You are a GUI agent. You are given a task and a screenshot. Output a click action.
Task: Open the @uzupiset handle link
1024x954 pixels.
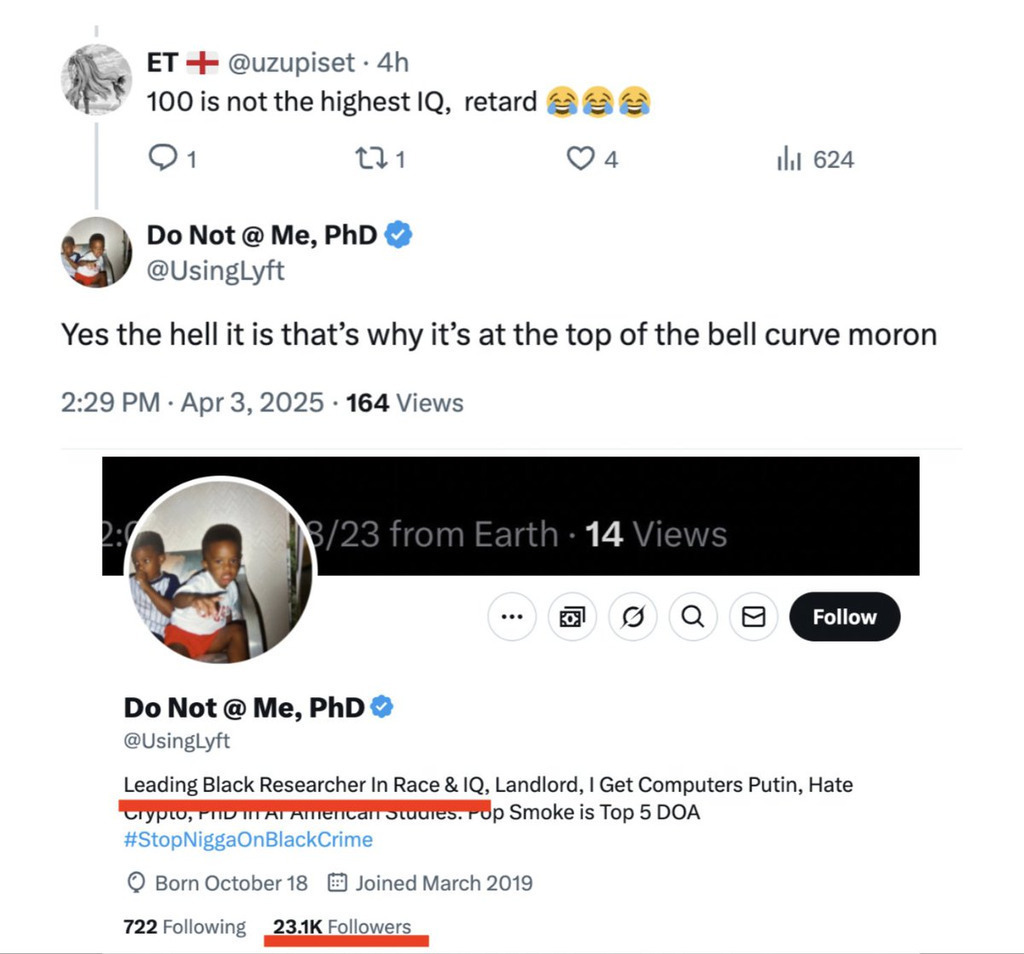(x=290, y=63)
